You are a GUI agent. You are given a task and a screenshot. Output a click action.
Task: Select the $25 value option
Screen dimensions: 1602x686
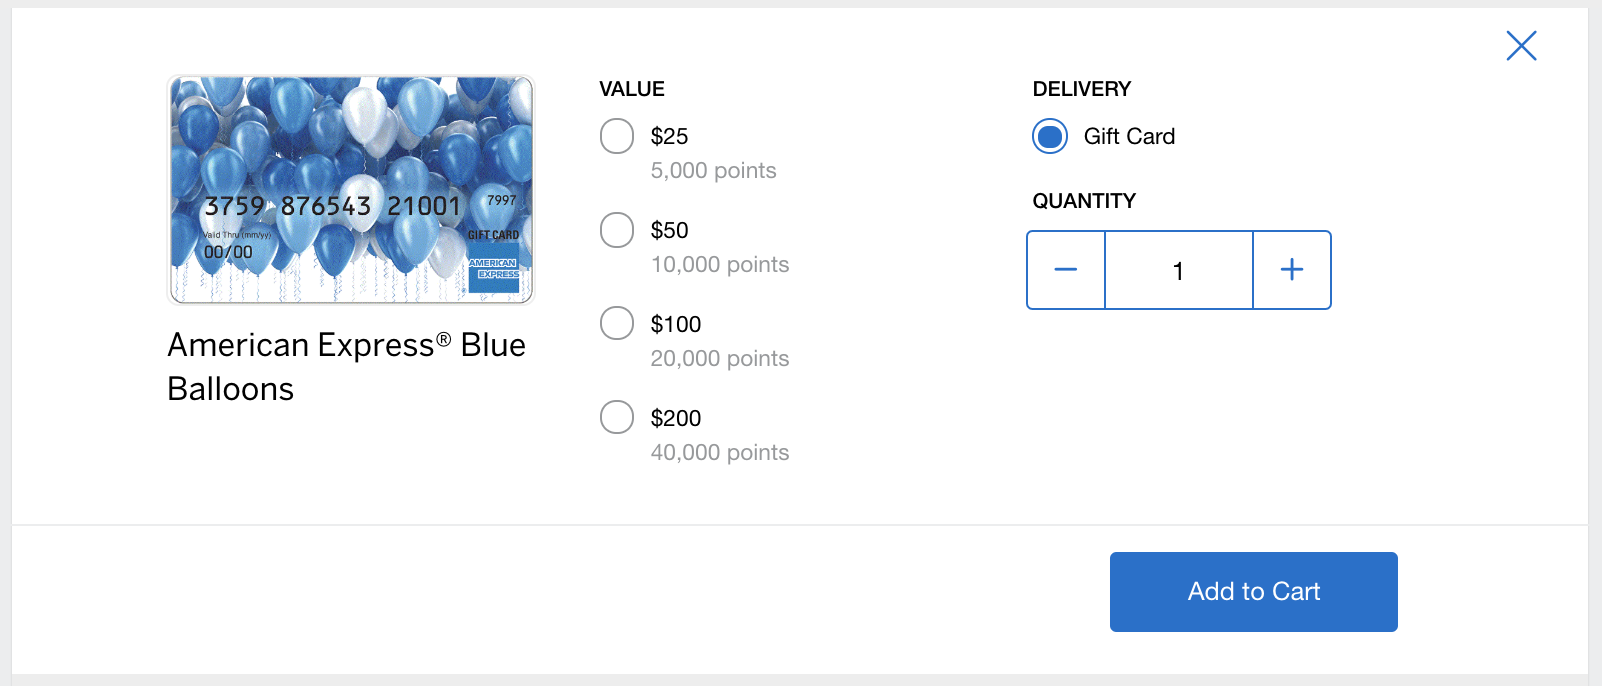click(617, 135)
